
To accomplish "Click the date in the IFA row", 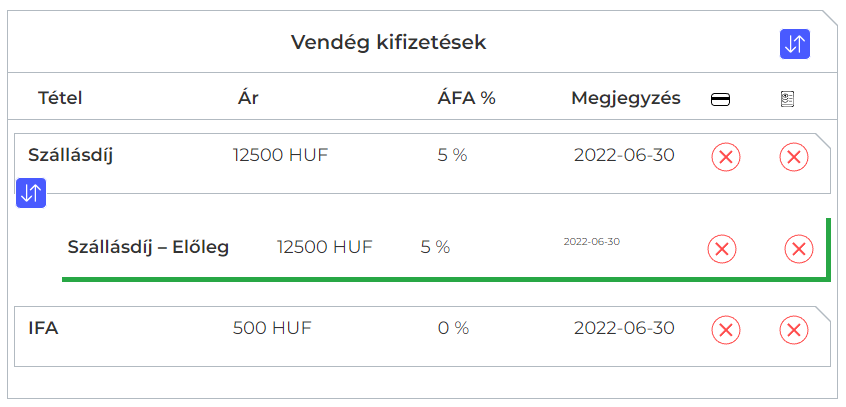I will [x=624, y=327].
